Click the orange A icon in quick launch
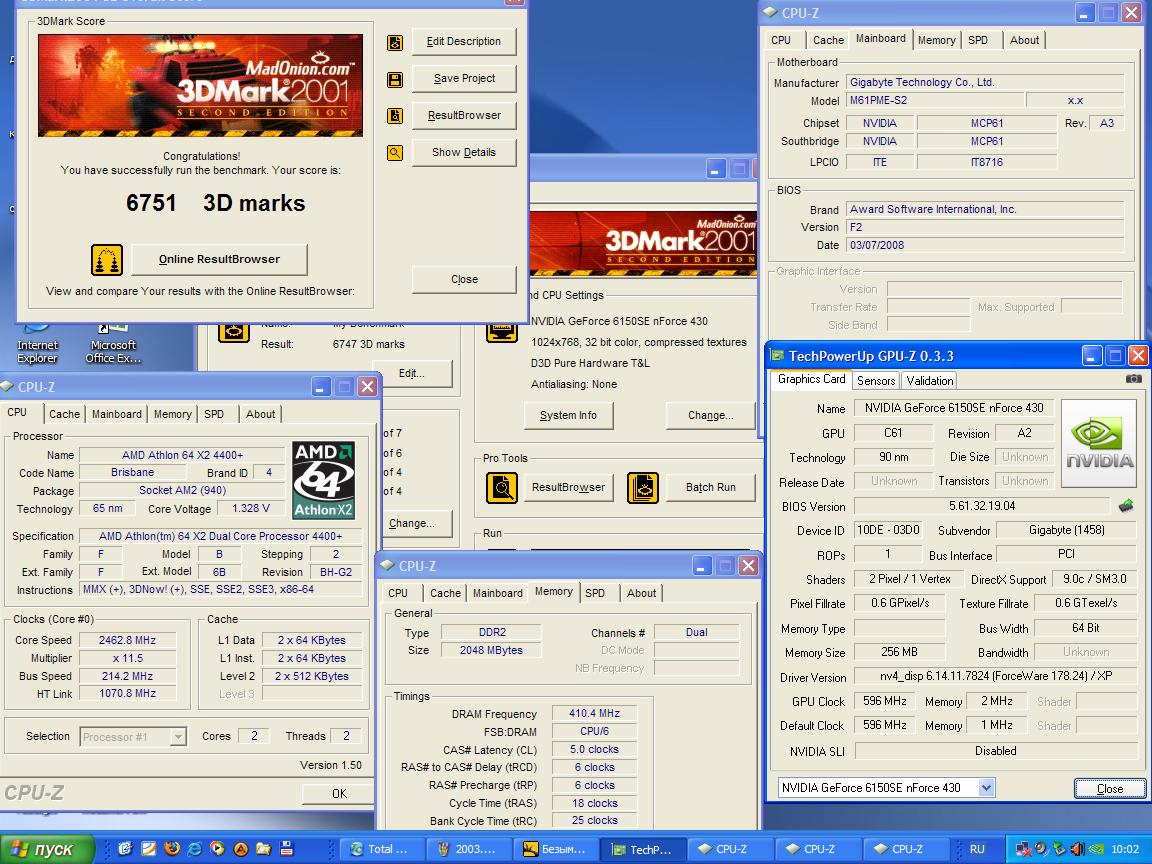1152x864 pixels. coord(240,849)
